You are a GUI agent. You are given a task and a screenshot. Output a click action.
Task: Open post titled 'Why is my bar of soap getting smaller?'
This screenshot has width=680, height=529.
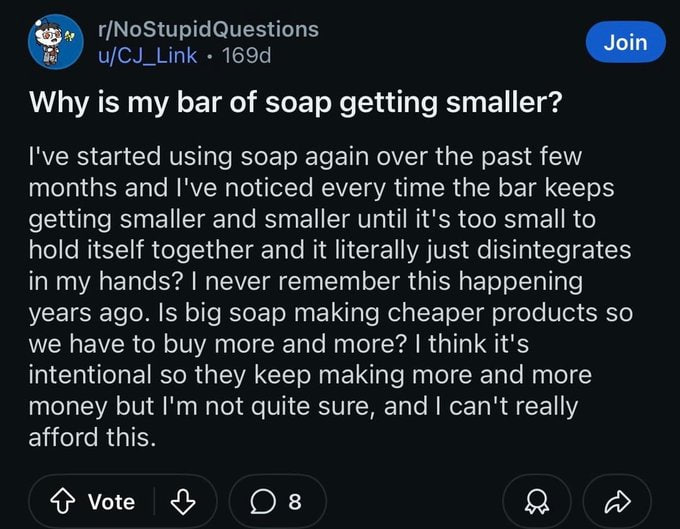click(294, 103)
